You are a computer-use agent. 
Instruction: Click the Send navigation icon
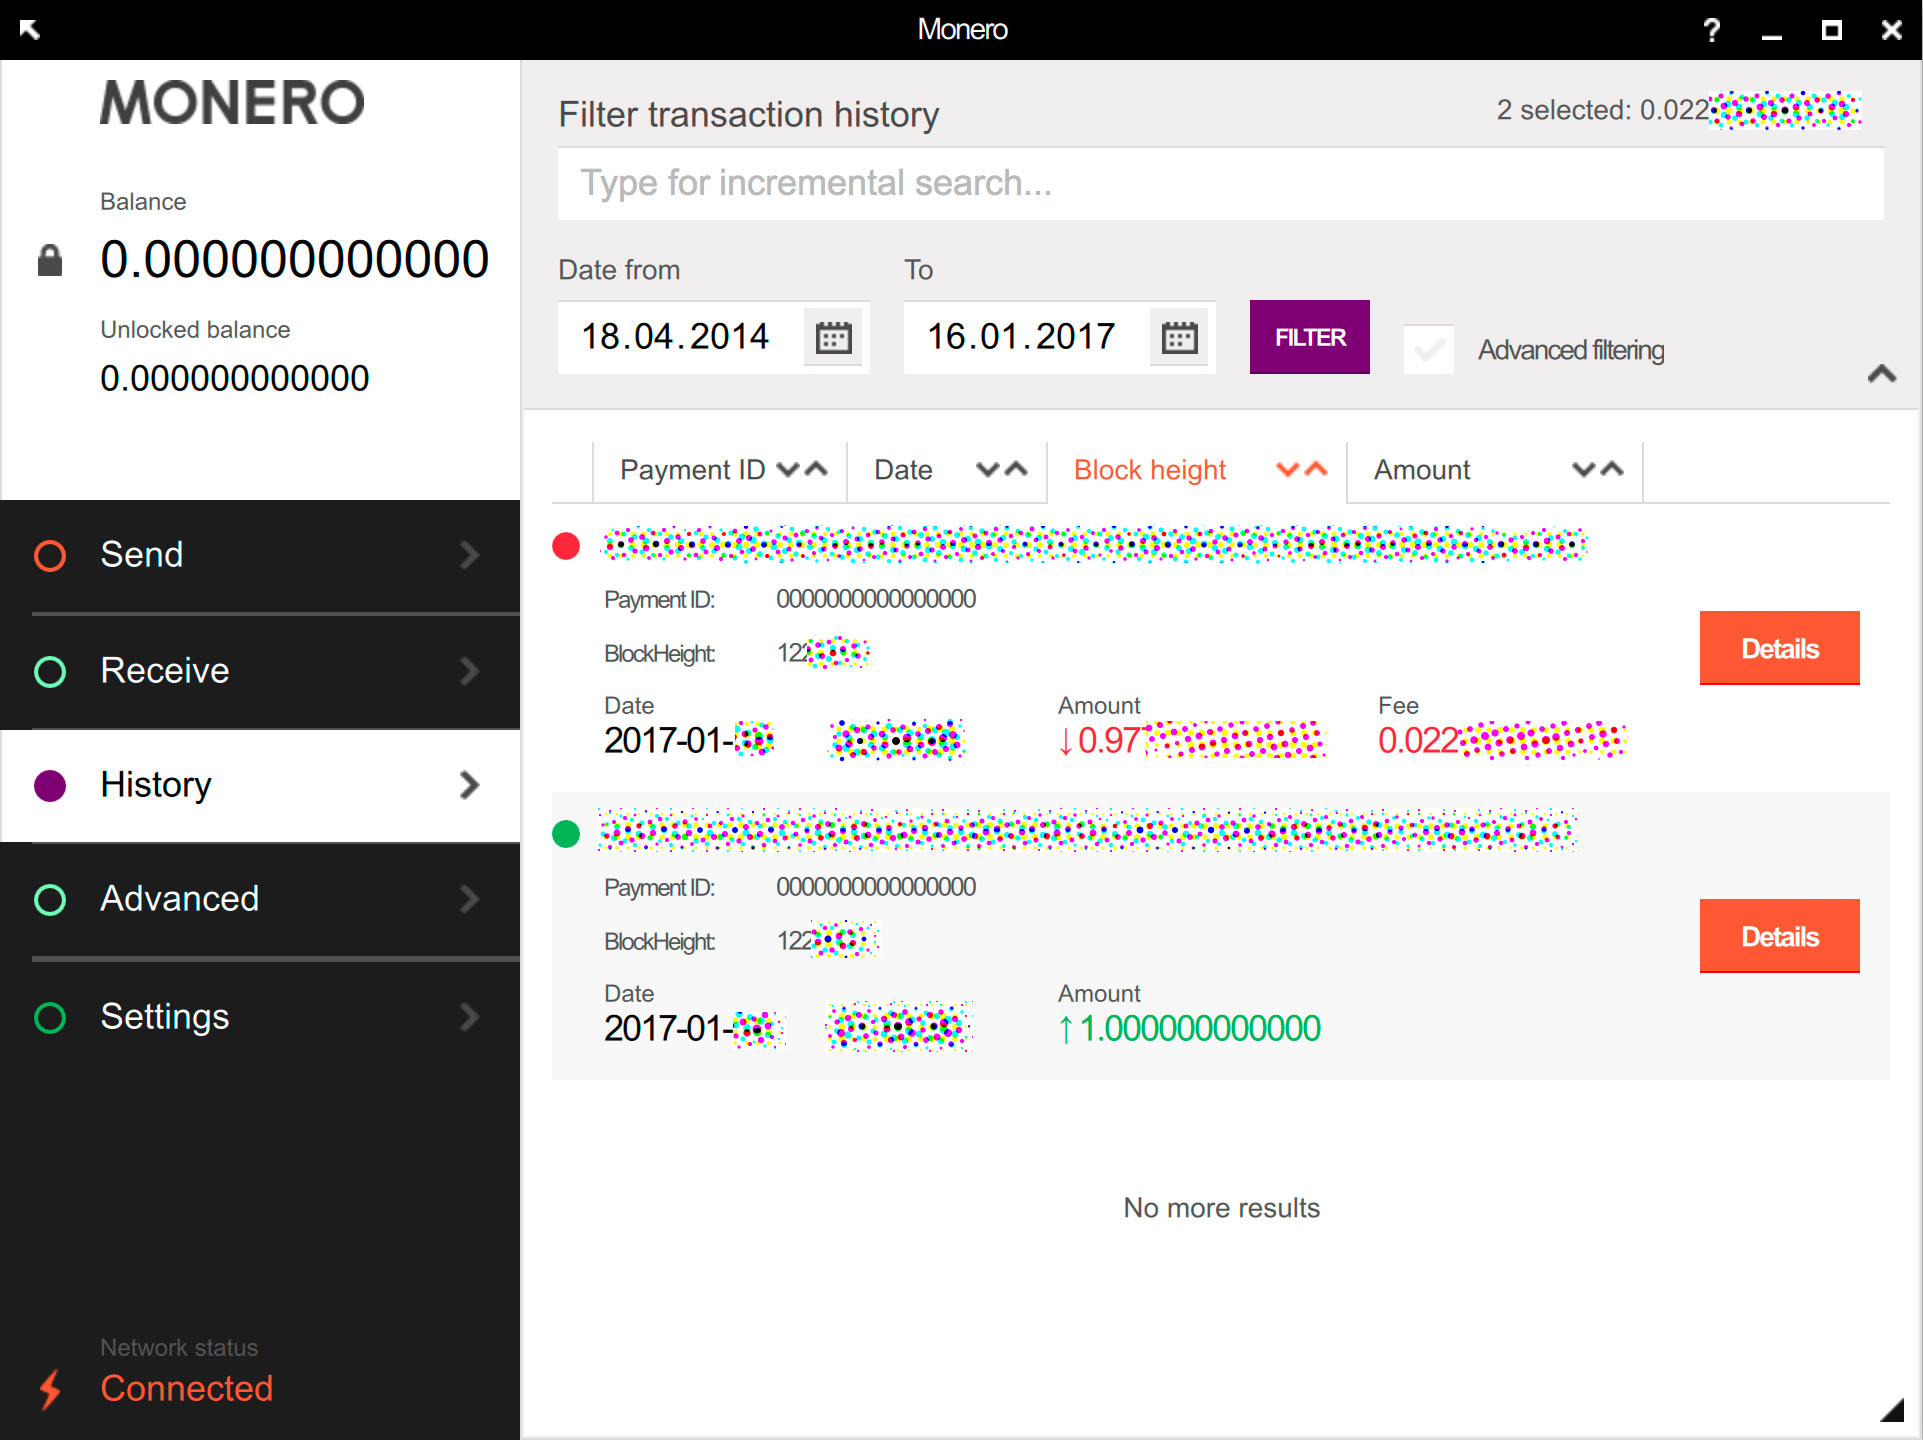tap(54, 554)
